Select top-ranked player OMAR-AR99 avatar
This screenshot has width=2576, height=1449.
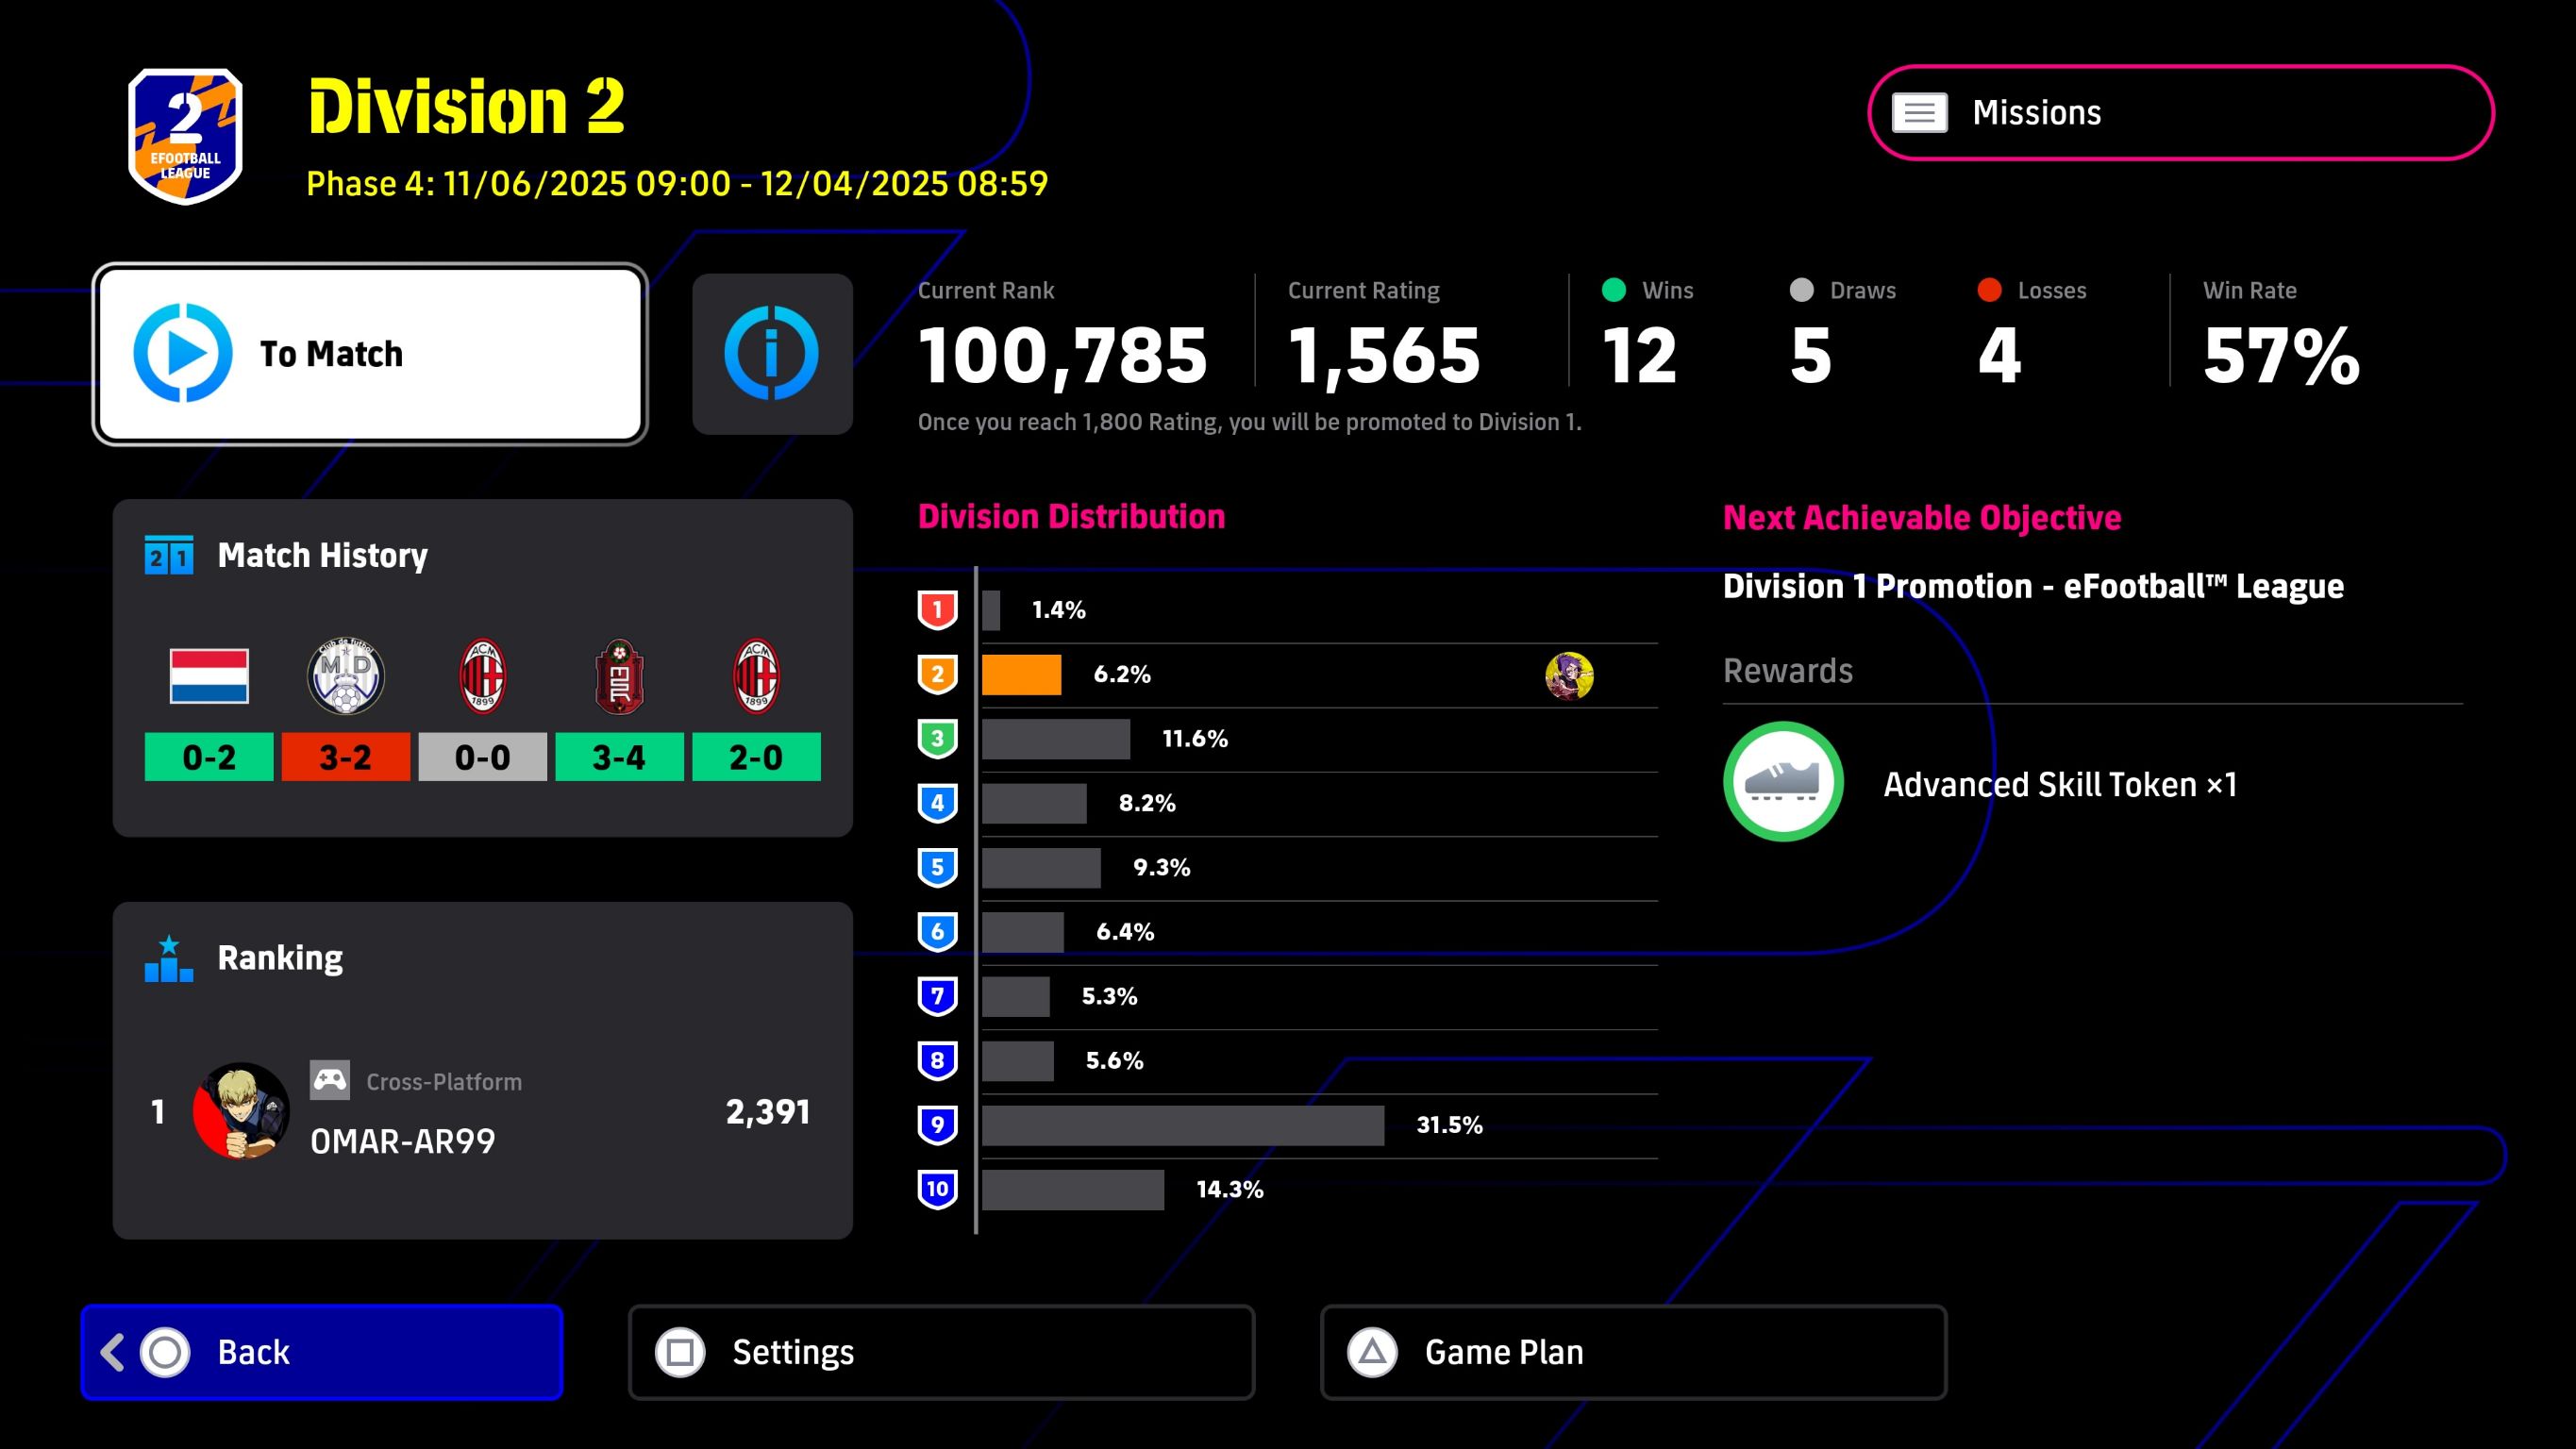coord(241,1111)
